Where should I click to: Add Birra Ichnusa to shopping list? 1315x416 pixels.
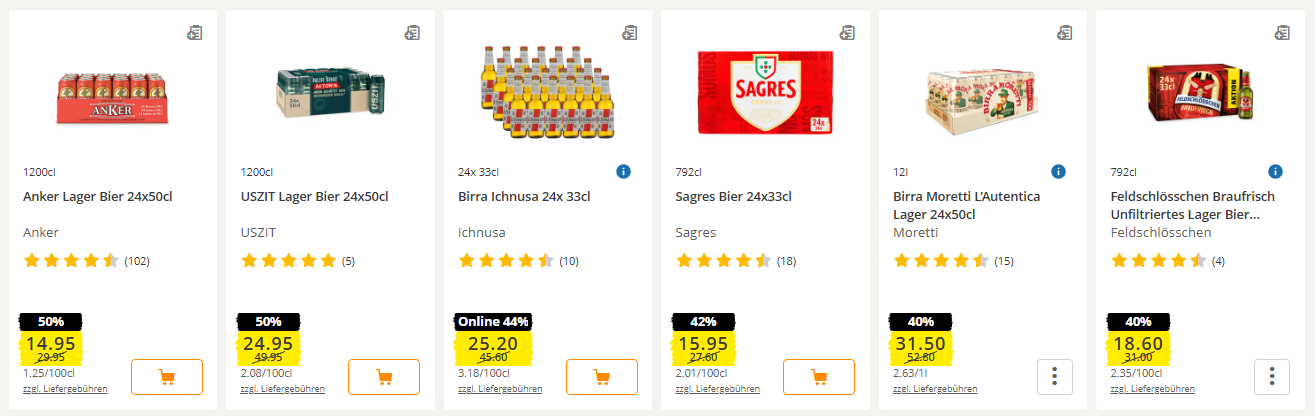click(x=629, y=33)
